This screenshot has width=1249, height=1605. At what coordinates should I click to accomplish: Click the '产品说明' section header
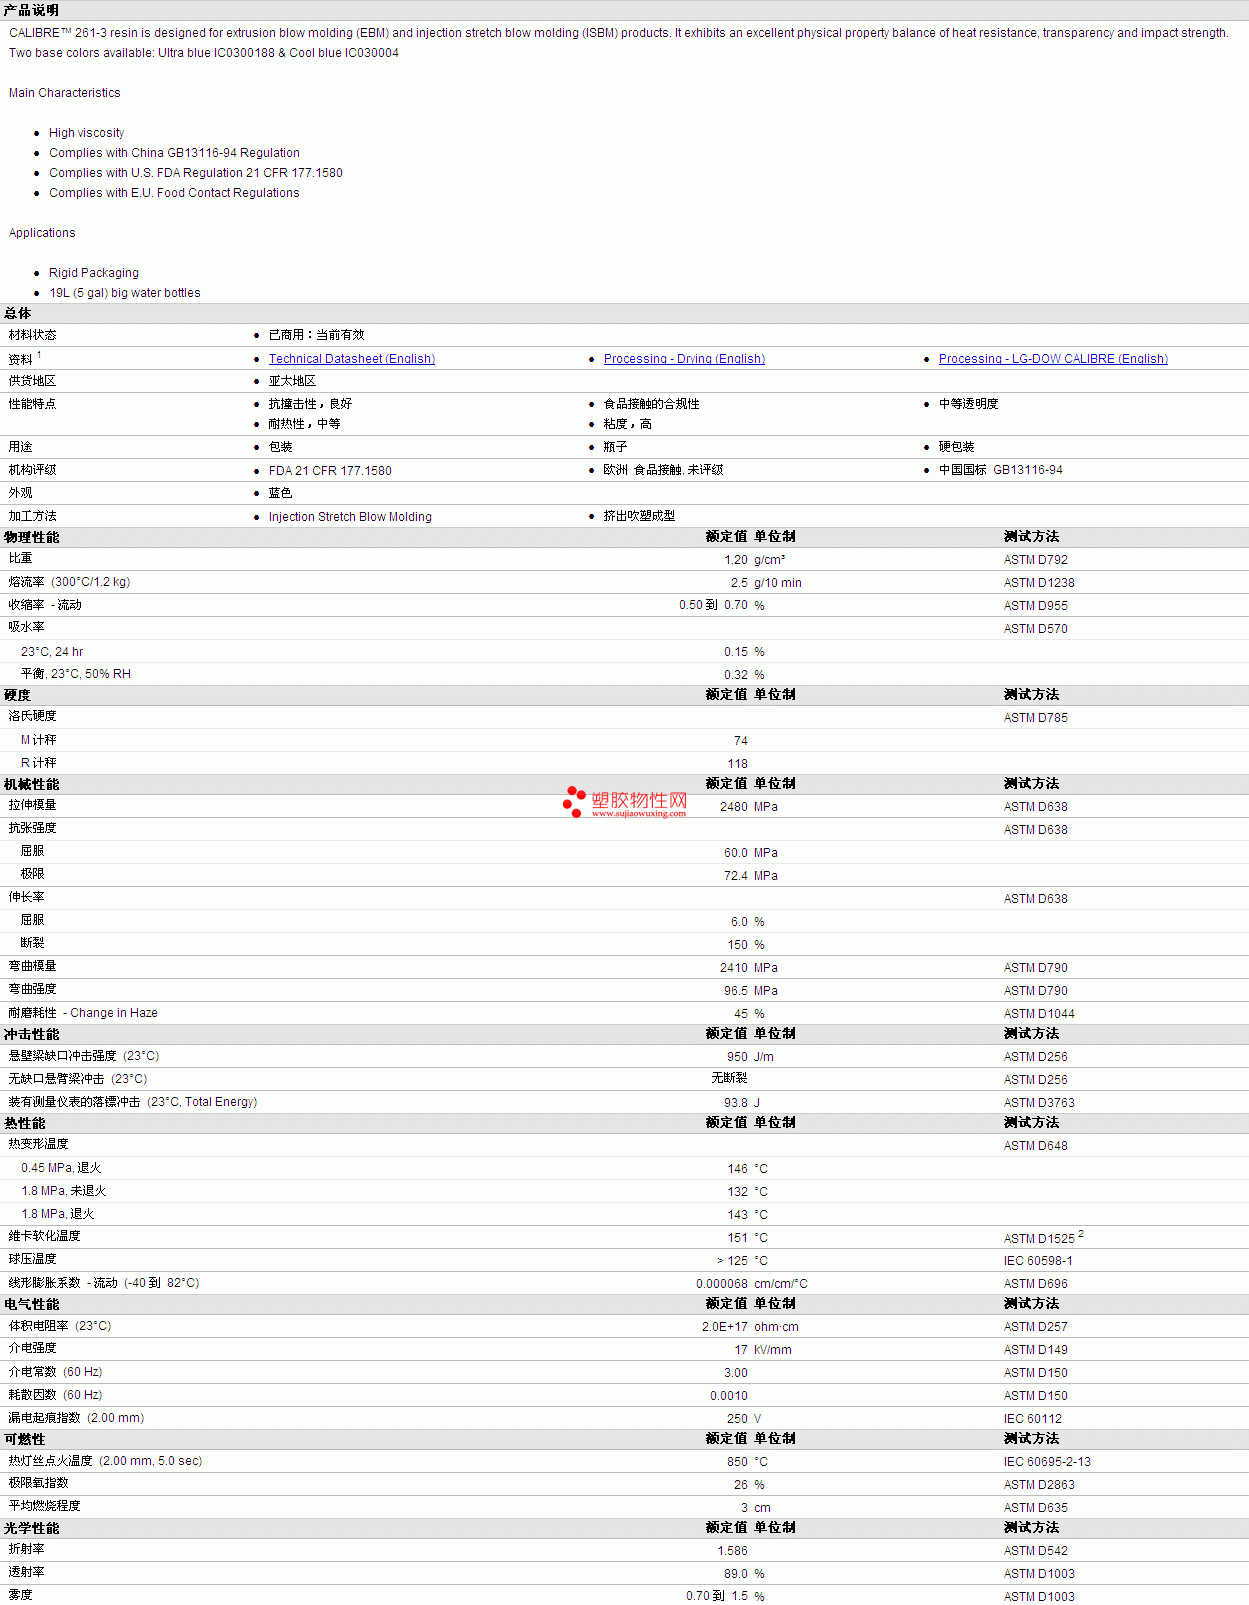pos(31,10)
